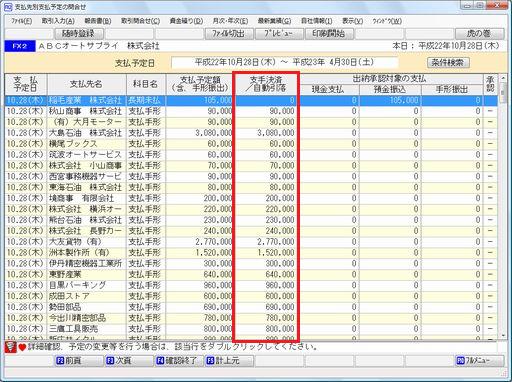Open the F10 フルメニュー full menu
This screenshot has width=512, height=382.
click(x=479, y=360)
